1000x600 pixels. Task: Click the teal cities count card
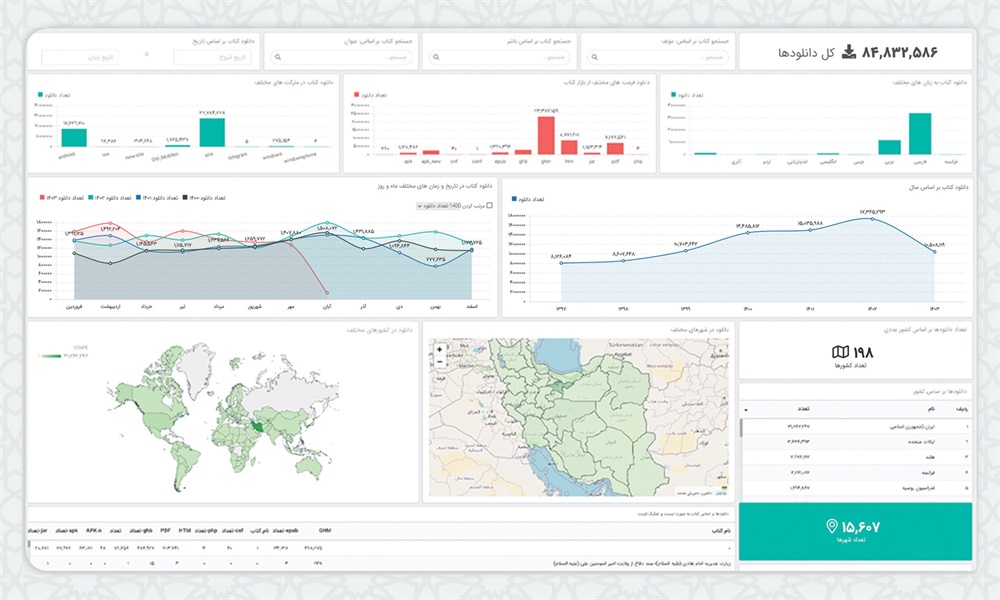tap(856, 531)
